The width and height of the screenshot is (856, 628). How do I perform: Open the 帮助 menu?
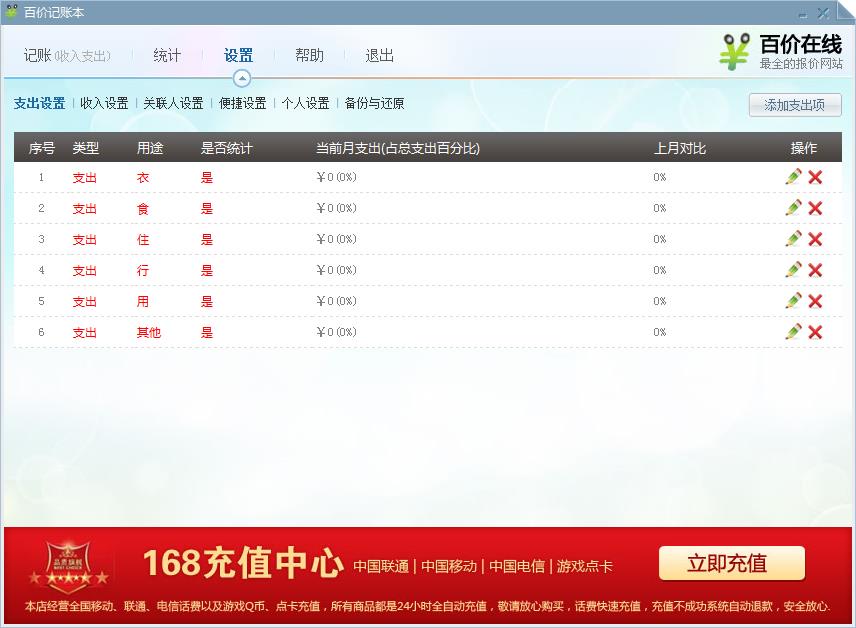coord(309,56)
